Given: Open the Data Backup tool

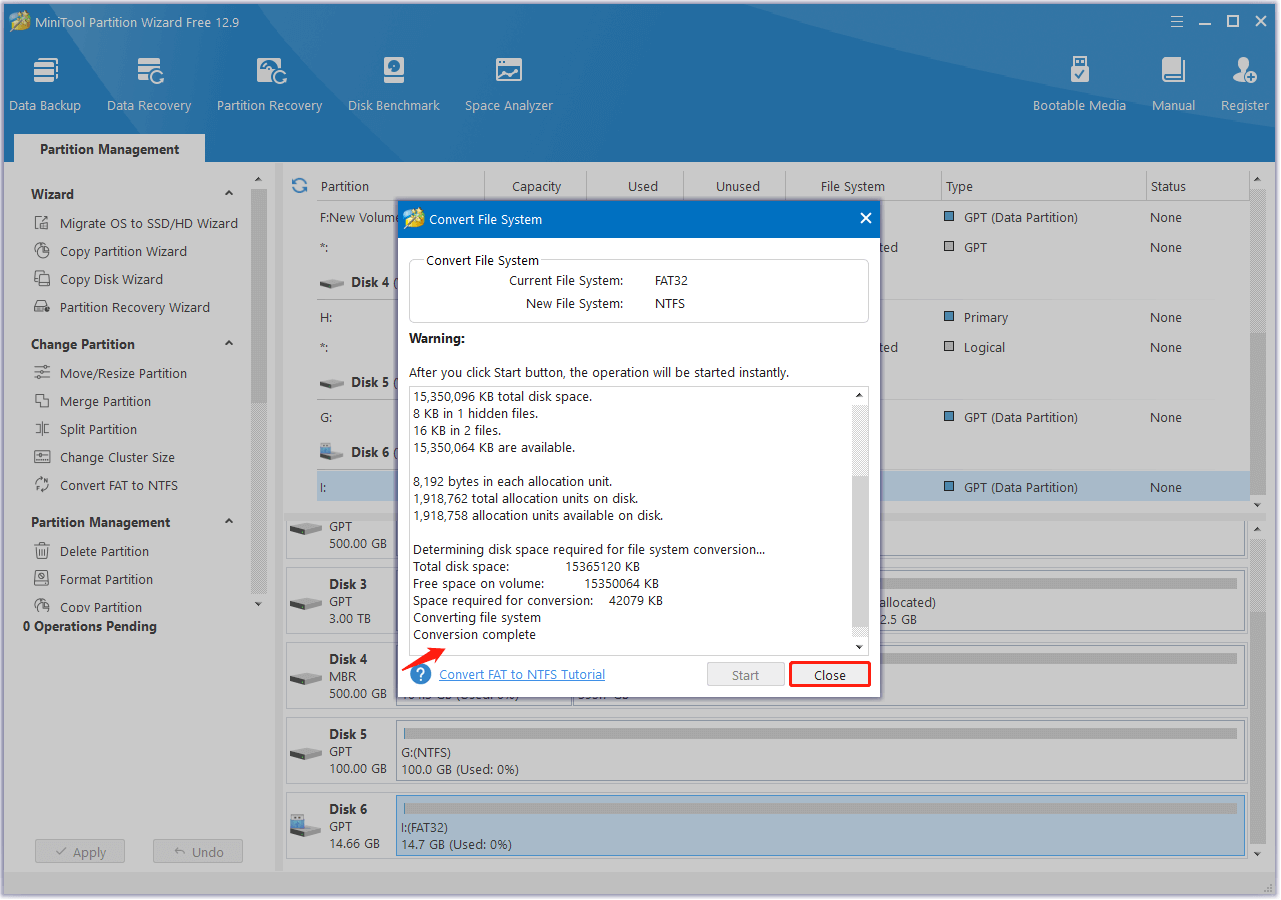Looking at the screenshot, I should pyautogui.click(x=45, y=85).
